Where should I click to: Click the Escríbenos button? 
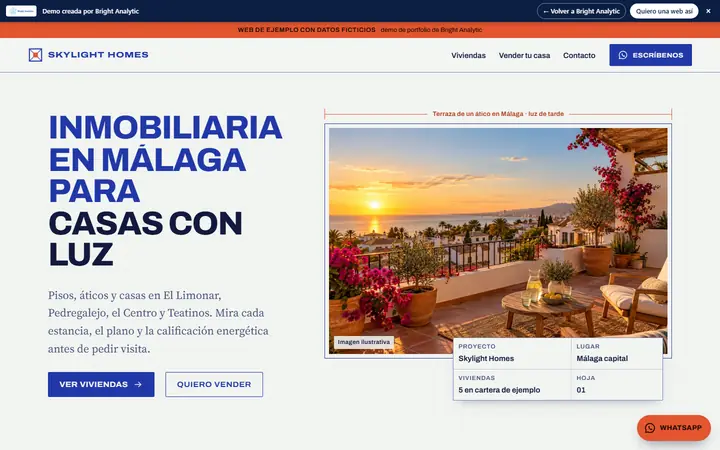click(x=651, y=55)
